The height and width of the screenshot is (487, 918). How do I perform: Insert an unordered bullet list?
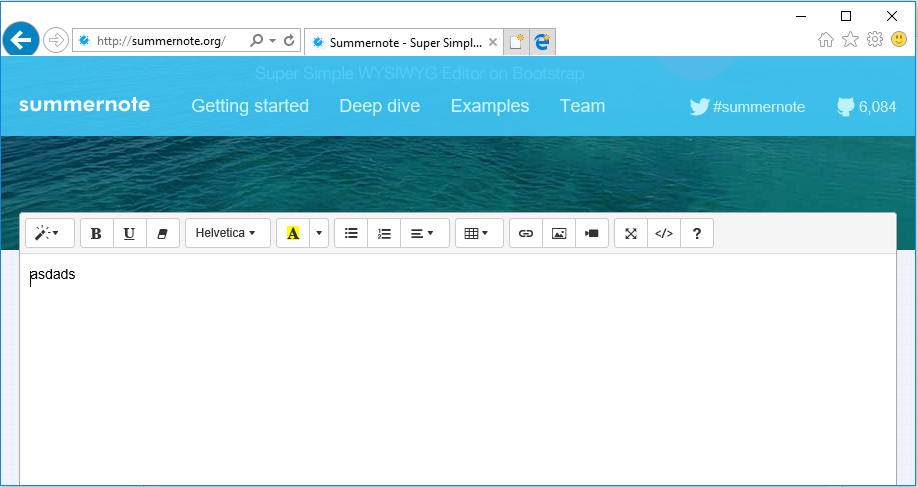pyautogui.click(x=351, y=233)
